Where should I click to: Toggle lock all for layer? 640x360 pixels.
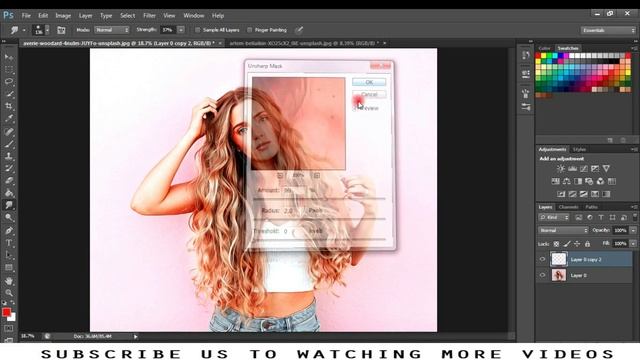[x=587, y=244]
